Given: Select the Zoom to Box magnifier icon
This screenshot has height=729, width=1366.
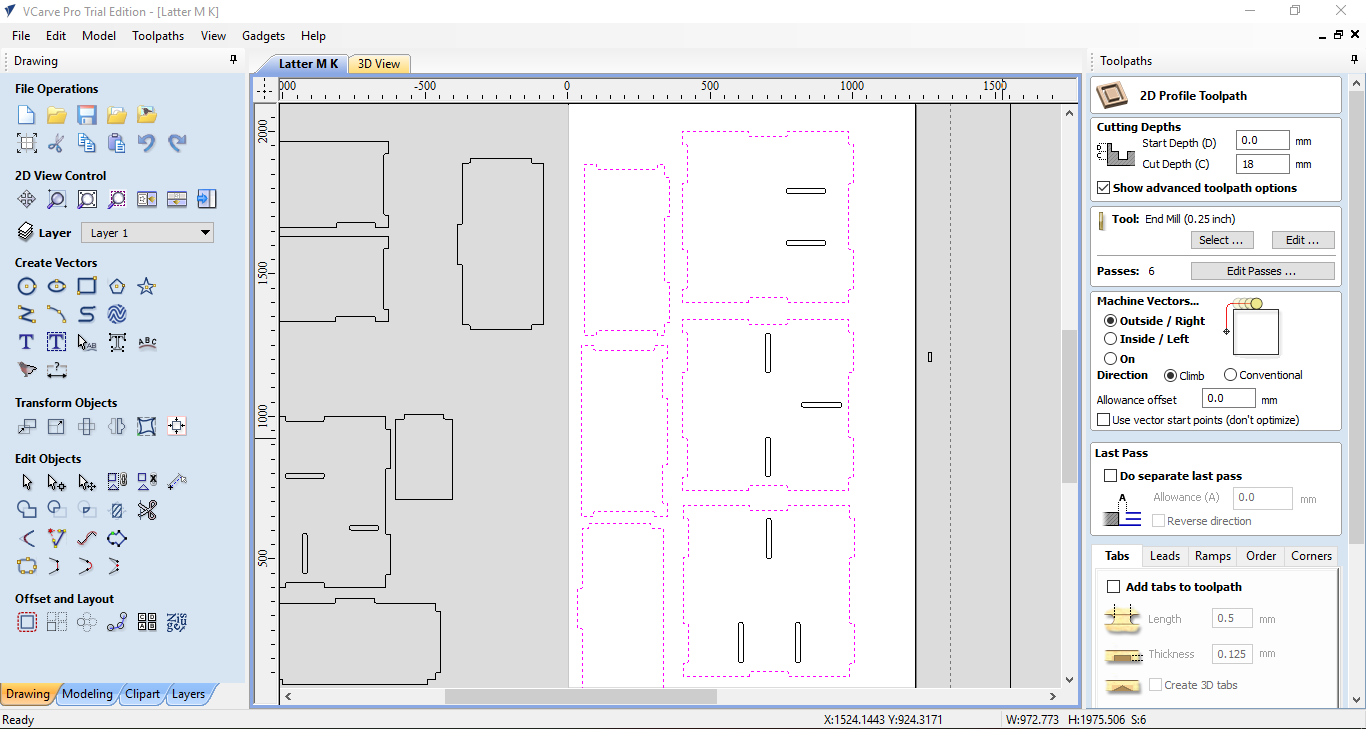Looking at the screenshot, I should 57,199.
